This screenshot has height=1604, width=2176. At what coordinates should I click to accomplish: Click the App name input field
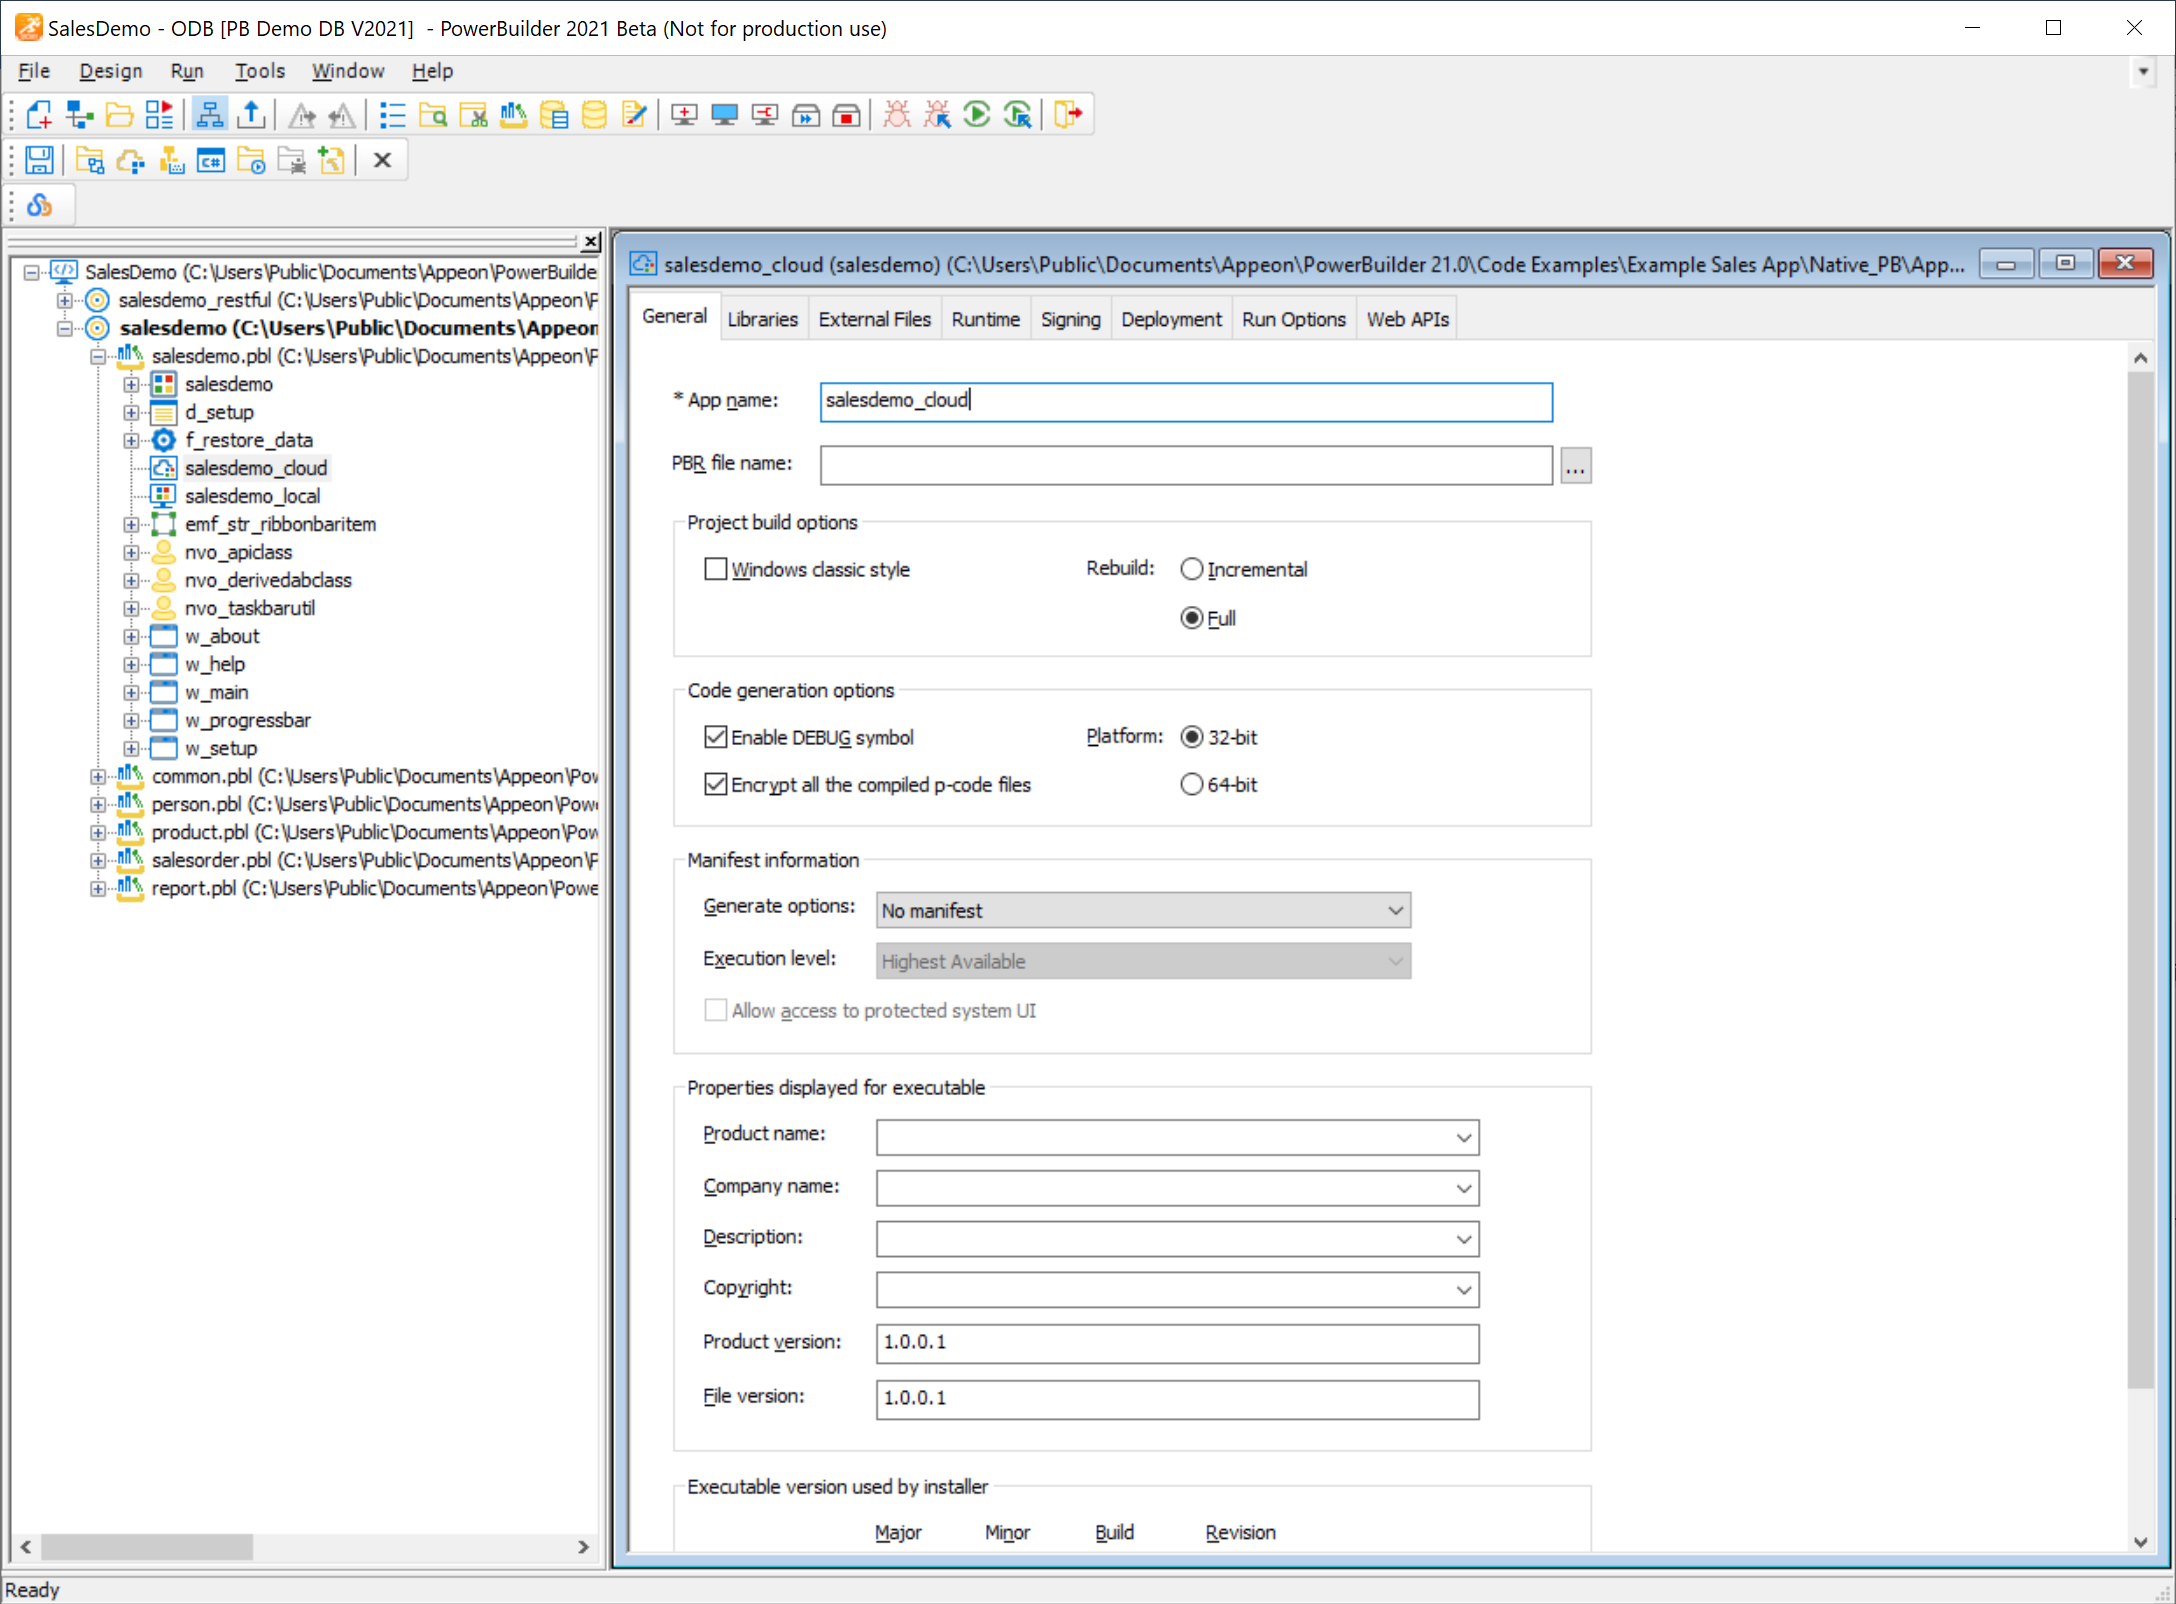click(x=1186, y=401)
